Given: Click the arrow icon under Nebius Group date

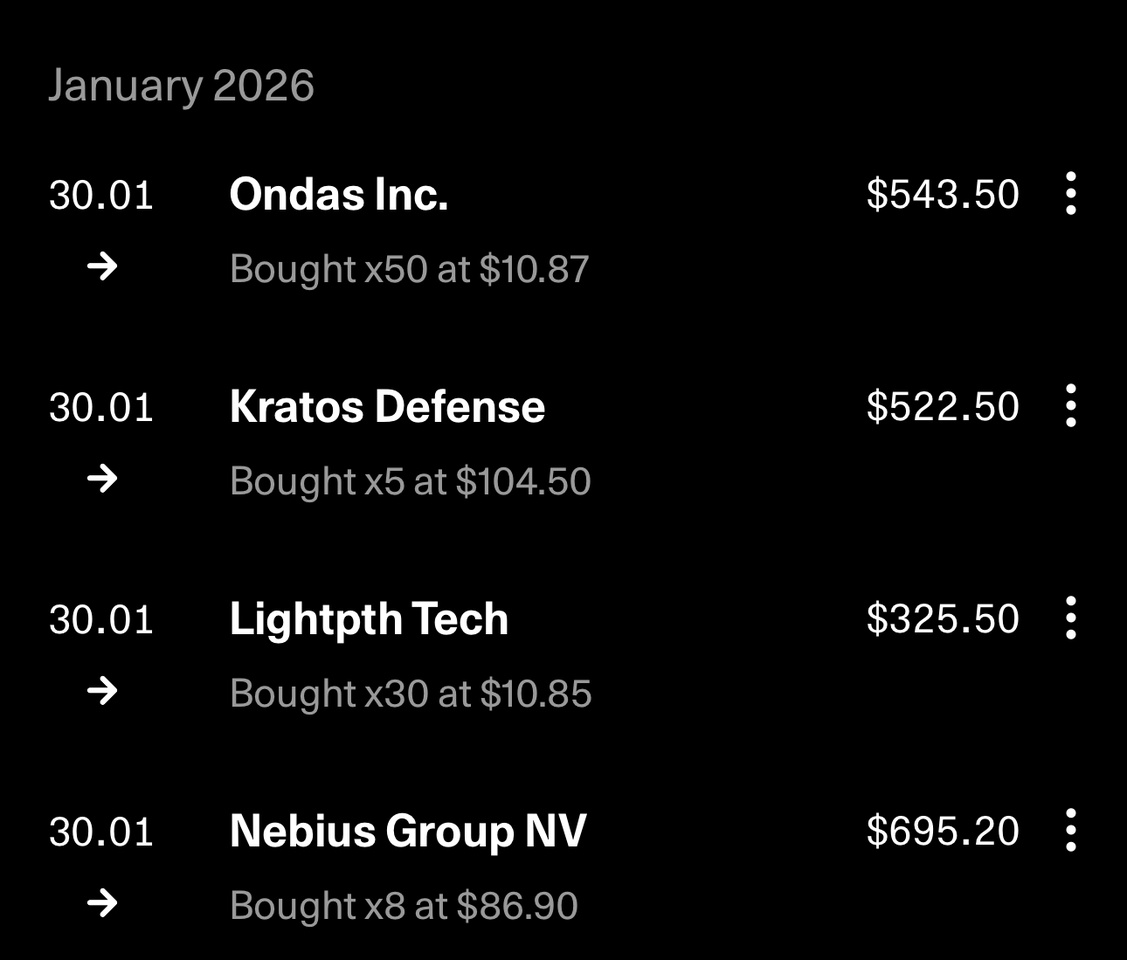Looking at the screenshot, I should (x=102, y=905).
